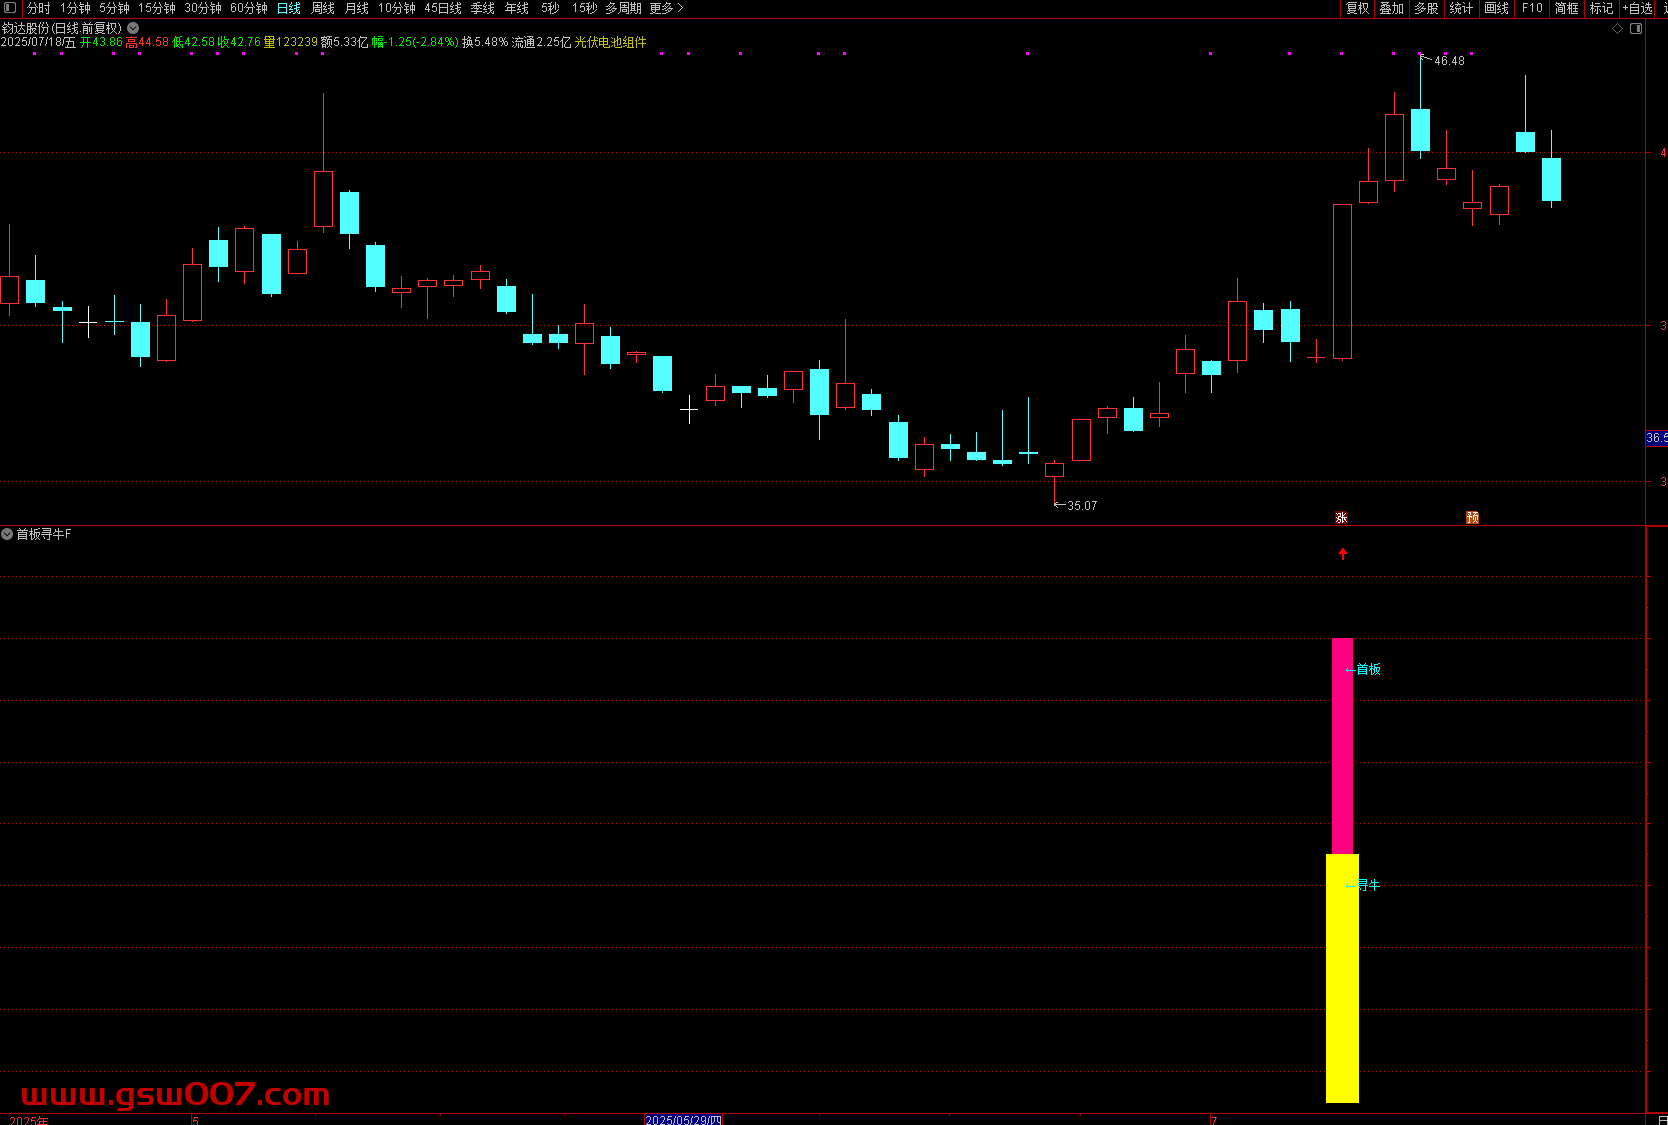Click the 换5.48% turnover value
Screen dimensions: 1668x1125
[485, 42]
